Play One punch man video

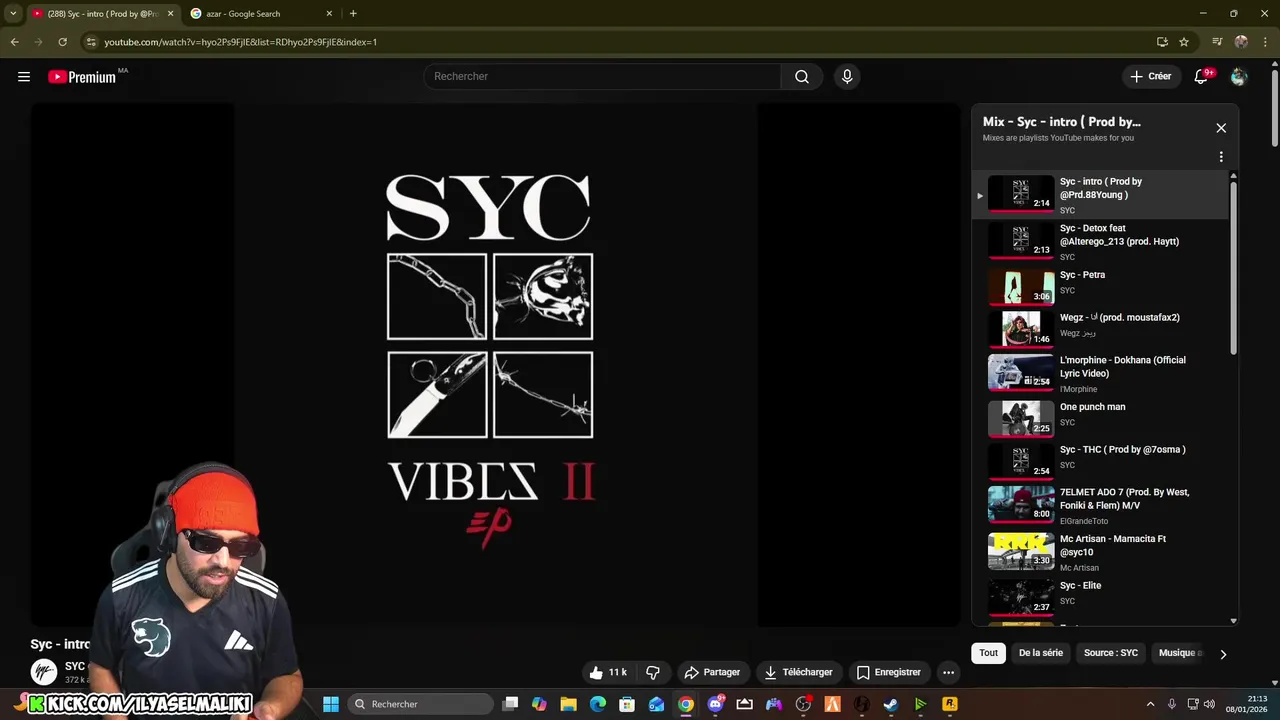1100,418
